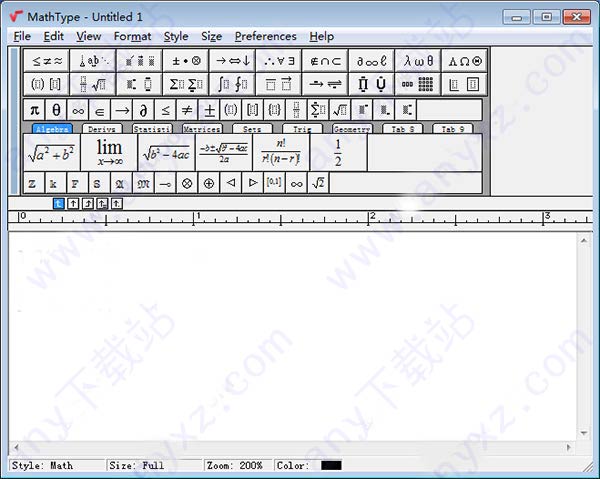Insert the theta symbol from small bar

[x=56, y=110]
